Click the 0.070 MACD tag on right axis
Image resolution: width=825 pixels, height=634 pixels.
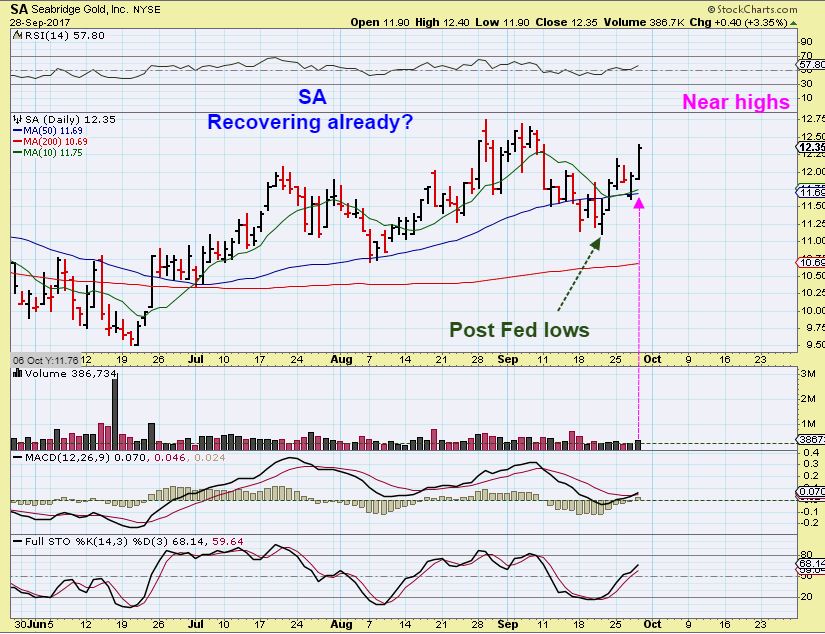[x=811, y=491]
